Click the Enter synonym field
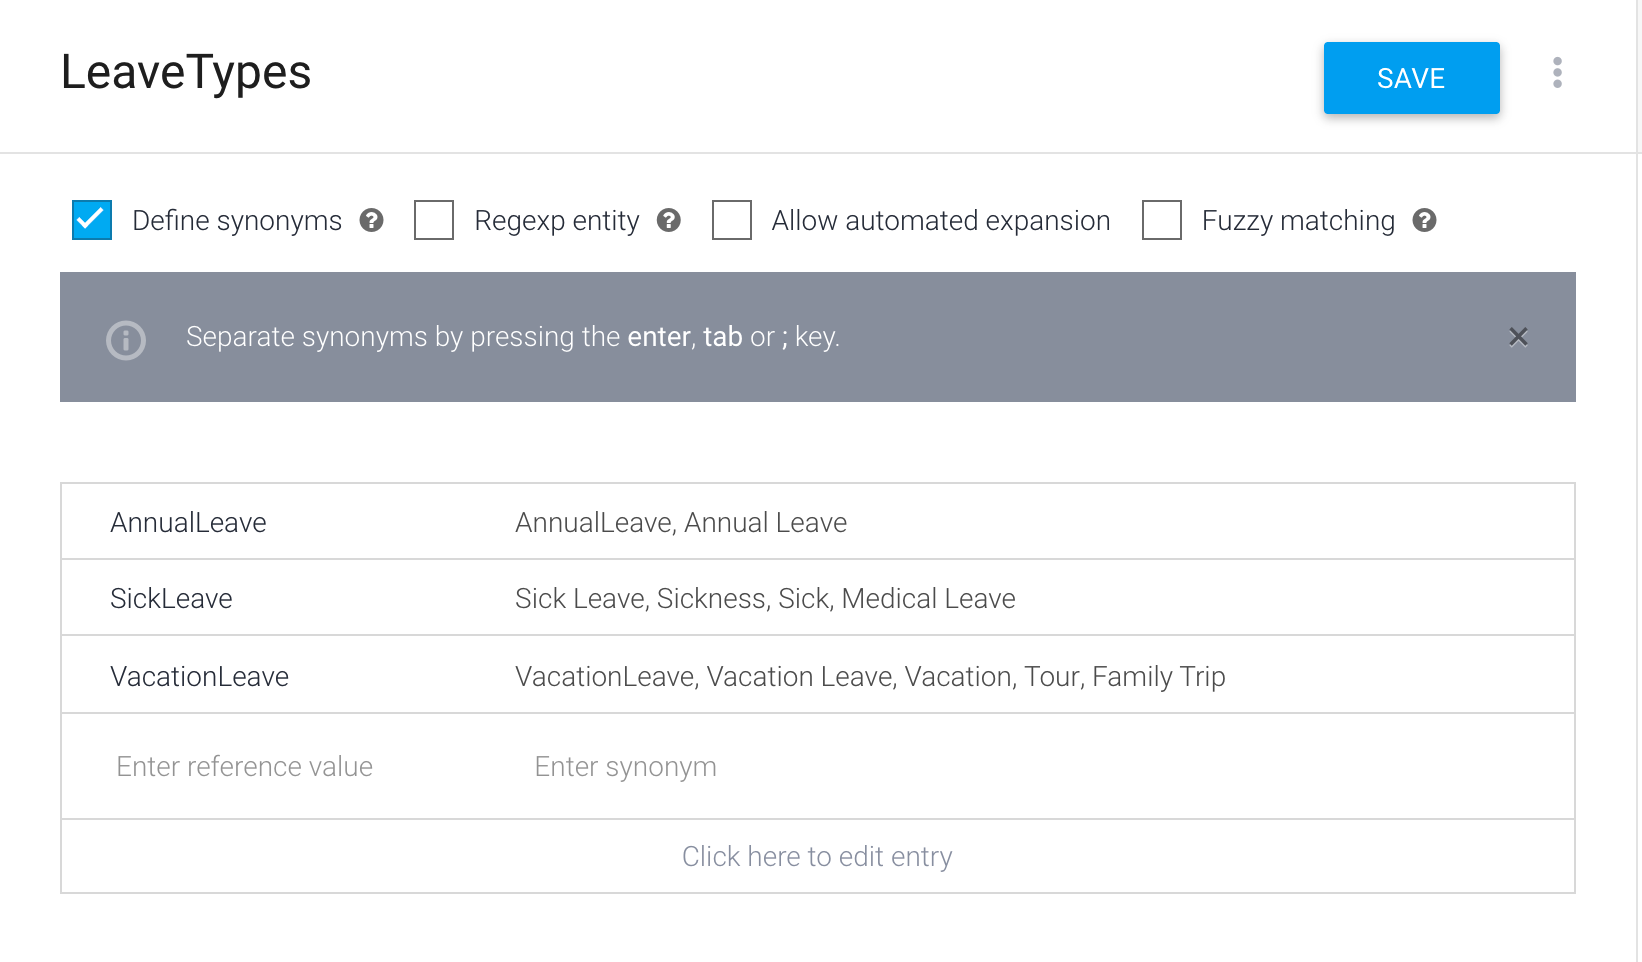This screenshot has height=962, width=1642. (626, 766)
